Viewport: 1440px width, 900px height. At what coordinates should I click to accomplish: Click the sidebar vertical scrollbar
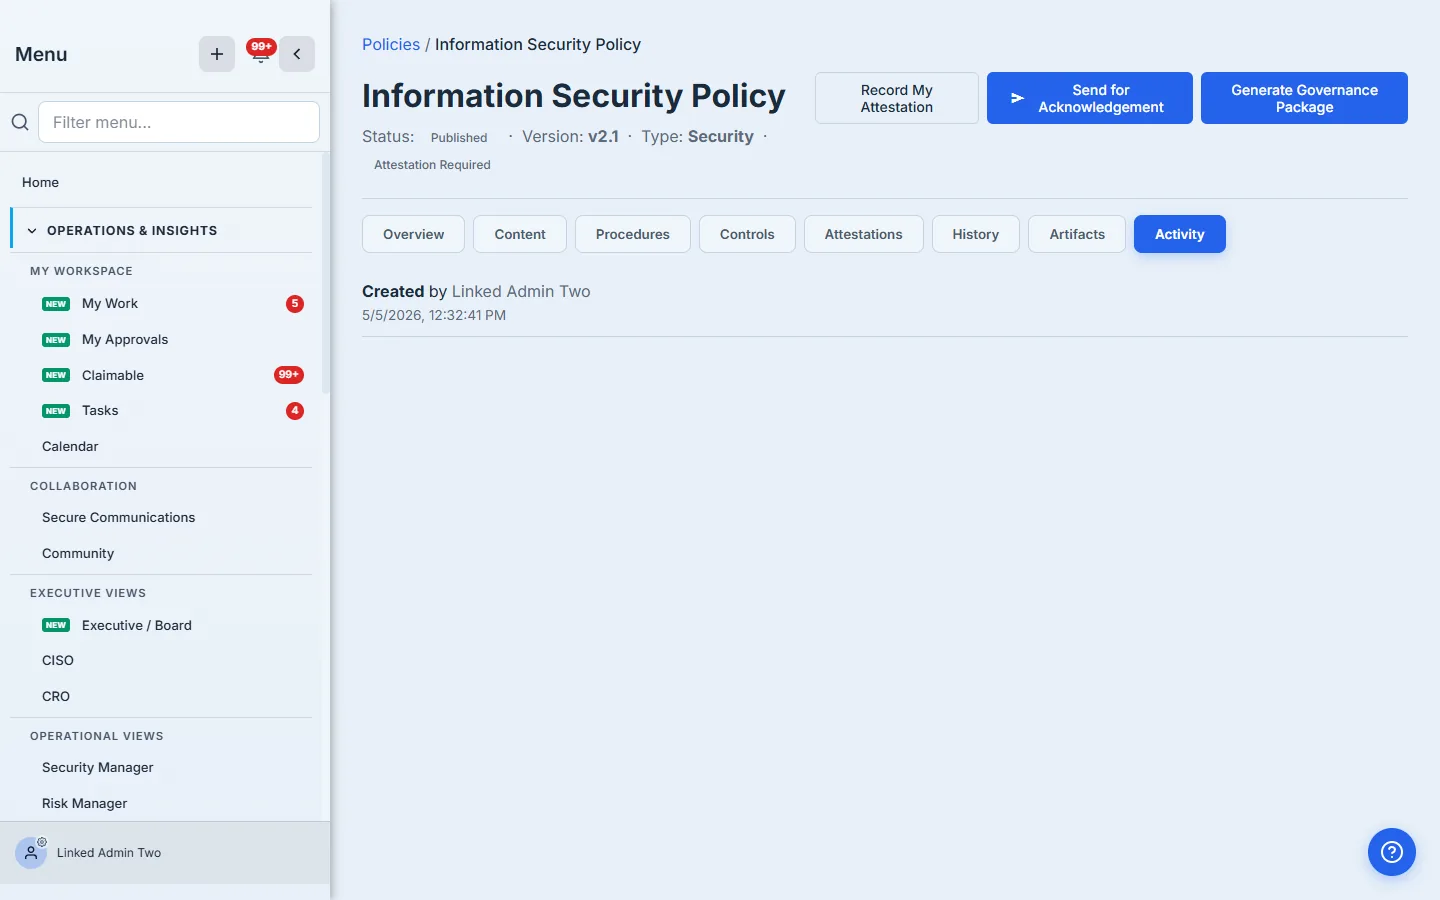325,275
